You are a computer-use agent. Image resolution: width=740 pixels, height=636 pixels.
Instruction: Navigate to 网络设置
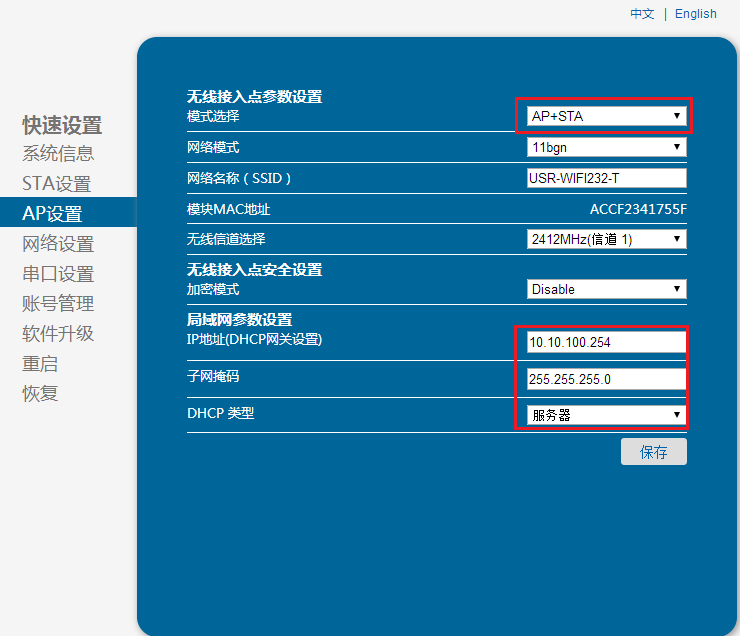pos(58,244)
